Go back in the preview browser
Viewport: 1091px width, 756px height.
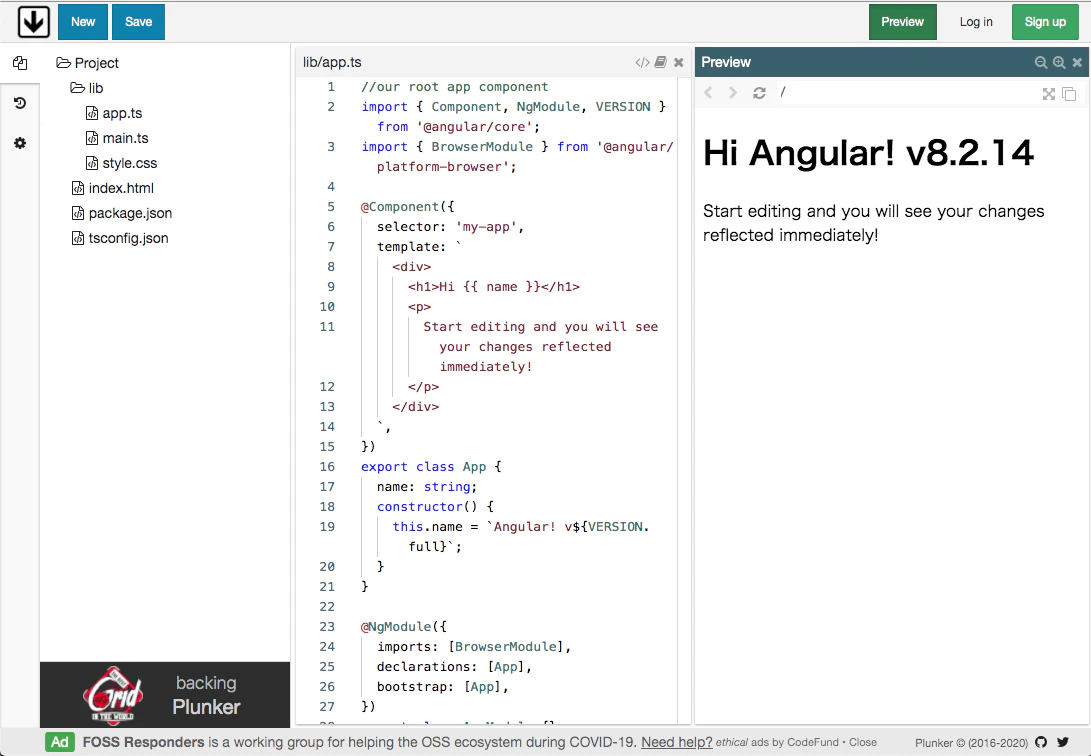[x=708, y=93]
